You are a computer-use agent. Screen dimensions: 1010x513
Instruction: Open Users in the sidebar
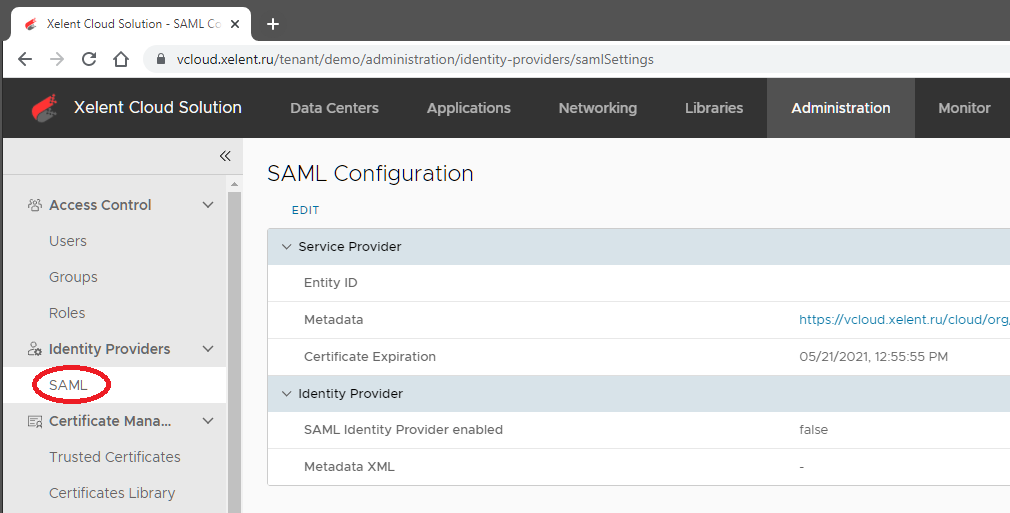coord(68,241)
